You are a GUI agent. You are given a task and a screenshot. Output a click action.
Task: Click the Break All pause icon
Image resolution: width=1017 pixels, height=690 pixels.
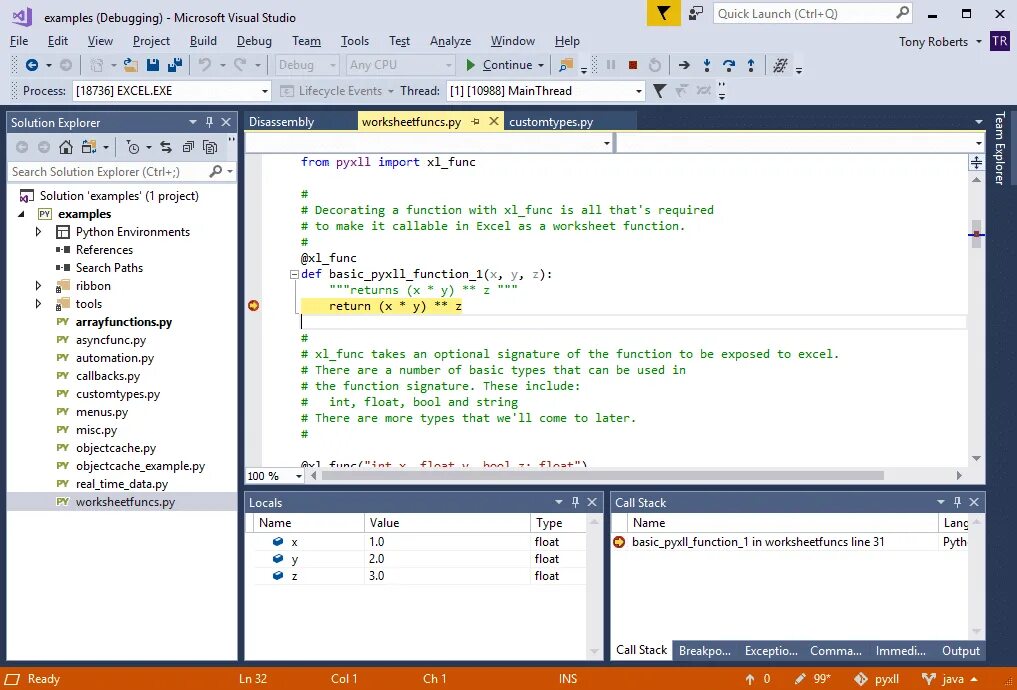[611, 65]
